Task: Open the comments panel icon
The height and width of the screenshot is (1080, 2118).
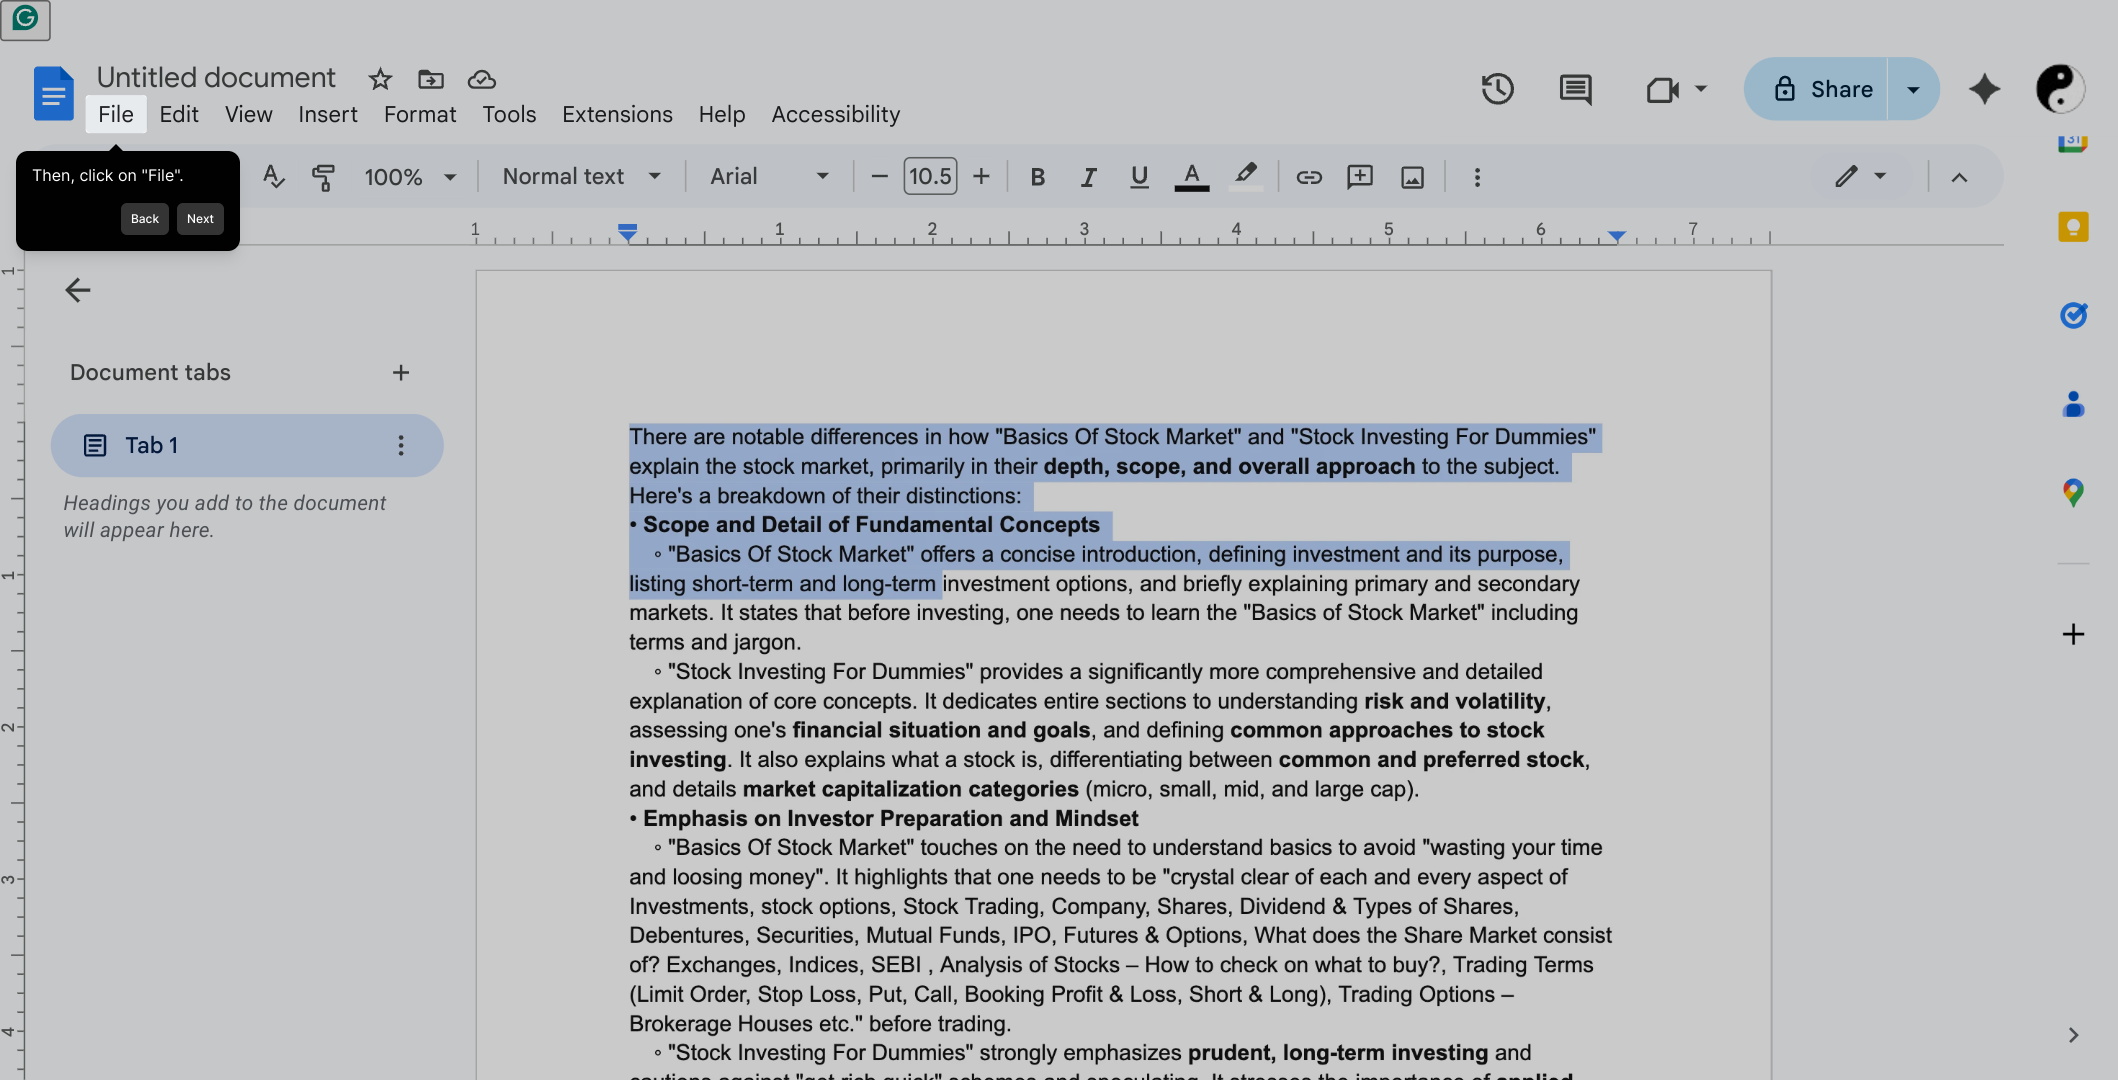Action: click(1575, 89)
